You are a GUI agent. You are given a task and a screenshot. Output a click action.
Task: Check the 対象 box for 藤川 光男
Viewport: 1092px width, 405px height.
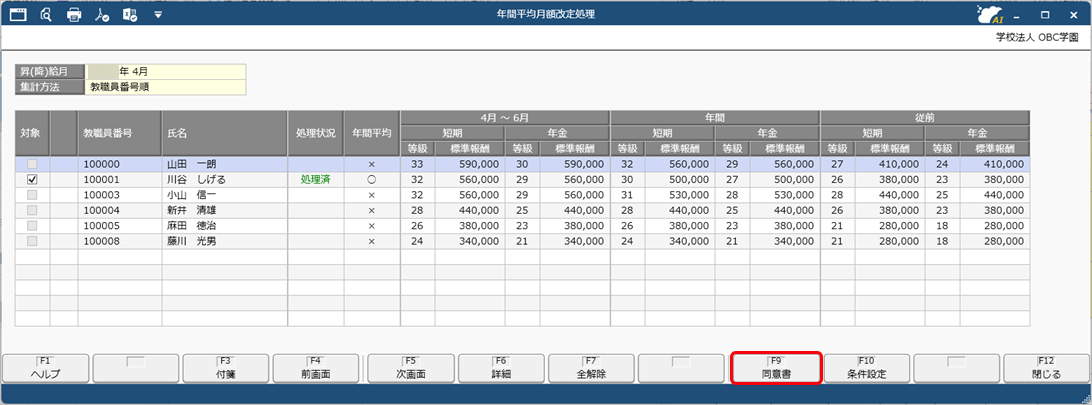[x=32, y=241]
